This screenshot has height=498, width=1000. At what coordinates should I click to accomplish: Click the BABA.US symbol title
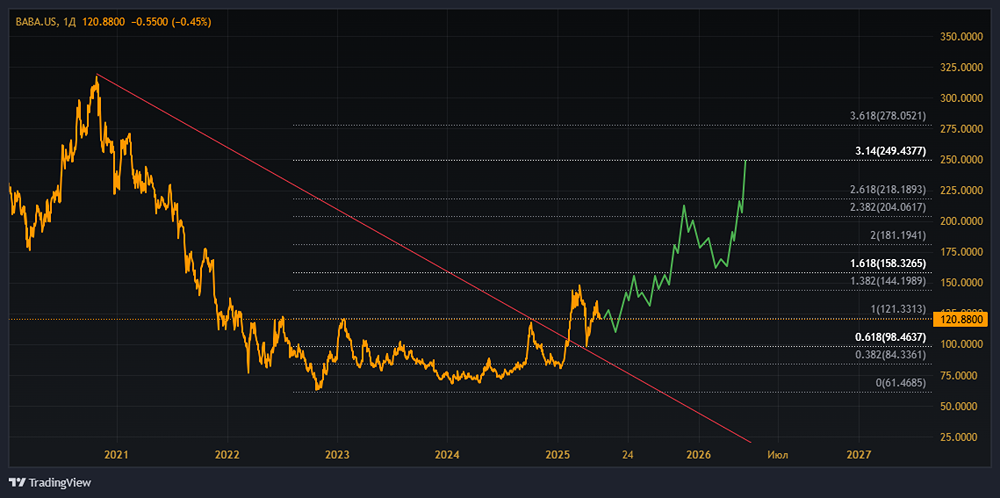38,22
